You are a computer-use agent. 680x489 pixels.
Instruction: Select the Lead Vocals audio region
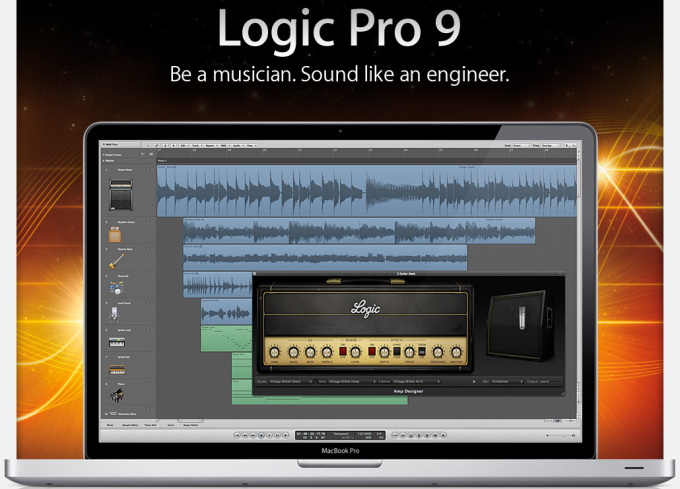(226, 311)
